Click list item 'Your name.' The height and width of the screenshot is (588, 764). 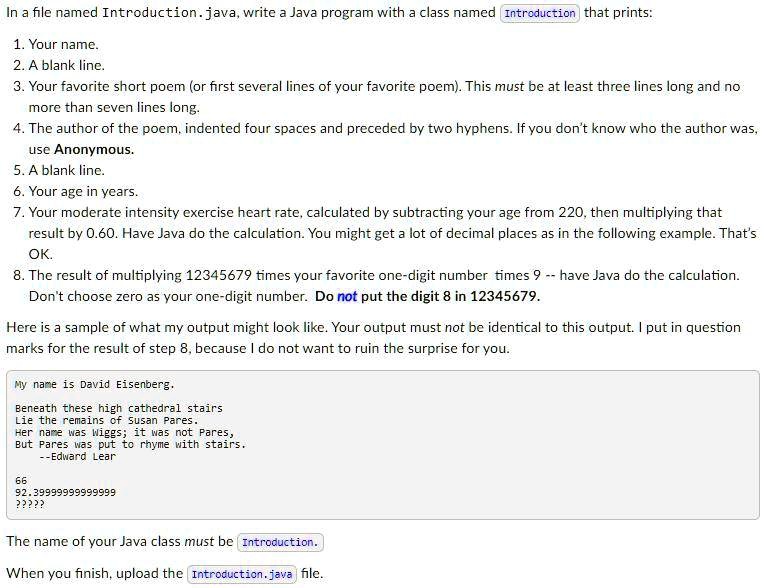coord(63,44)
